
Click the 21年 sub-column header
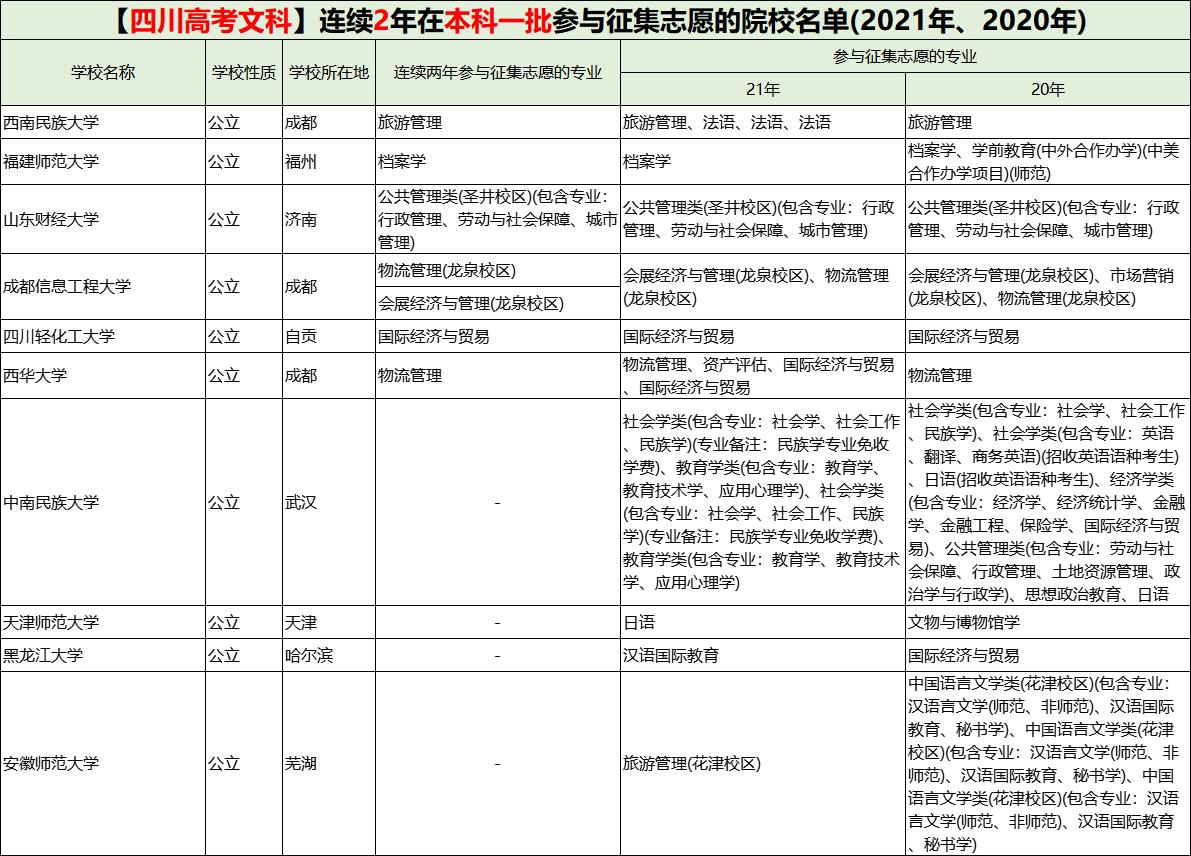coord(762,89)
